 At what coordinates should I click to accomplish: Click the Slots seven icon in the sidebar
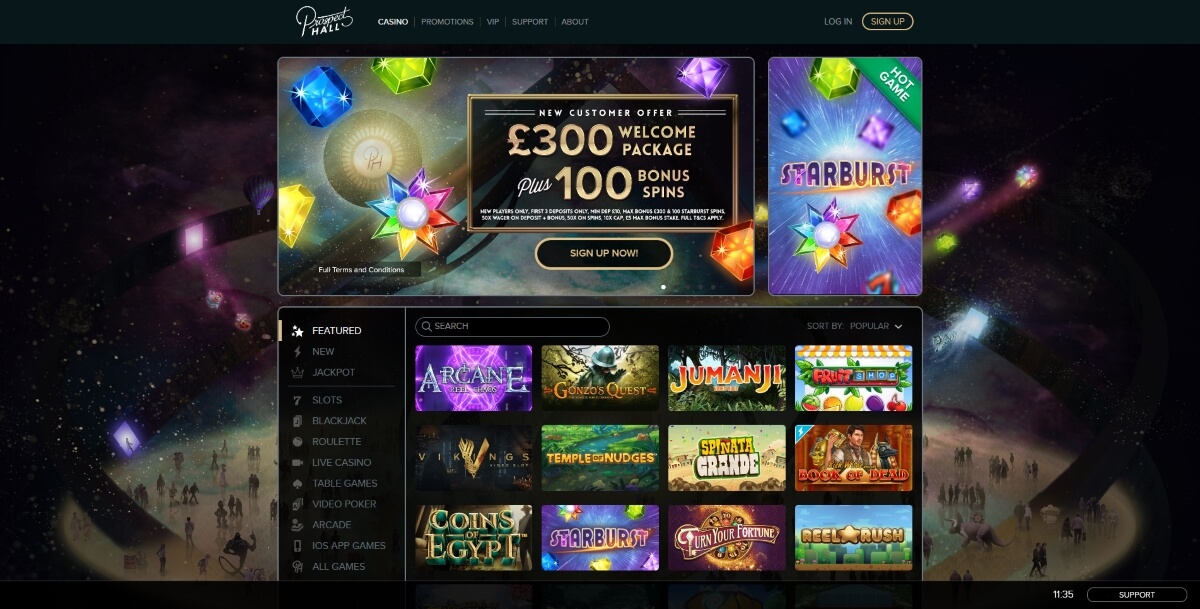(297, 400)
